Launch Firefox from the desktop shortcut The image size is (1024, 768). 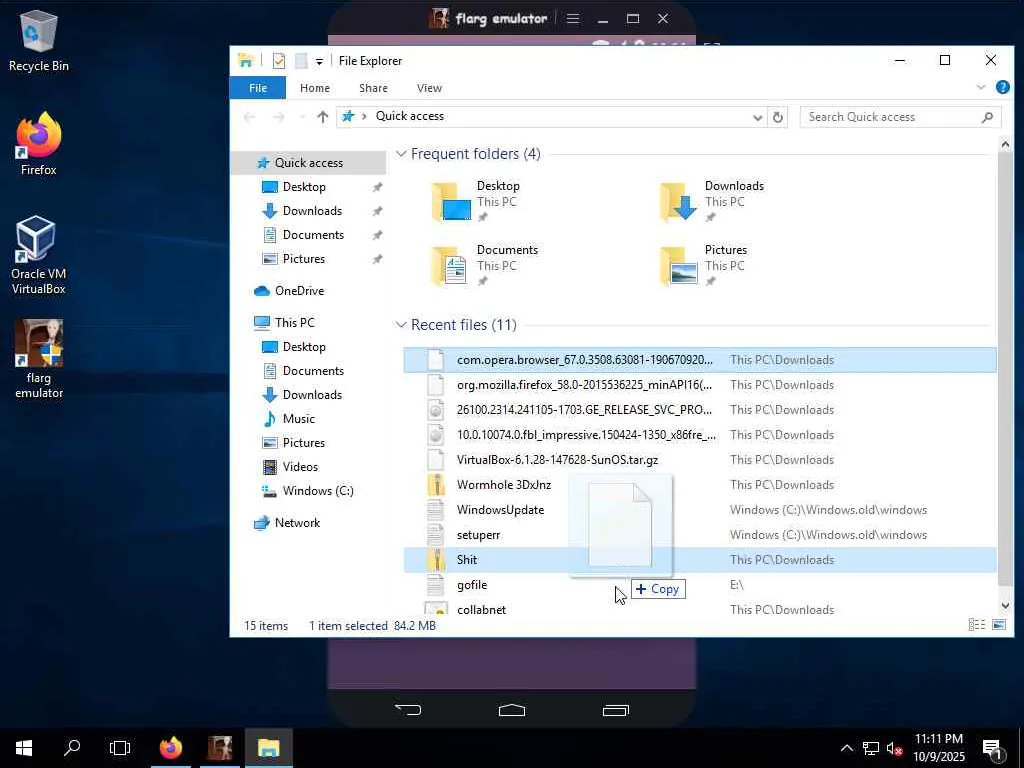pyautogui.click(x=39, y=144)
